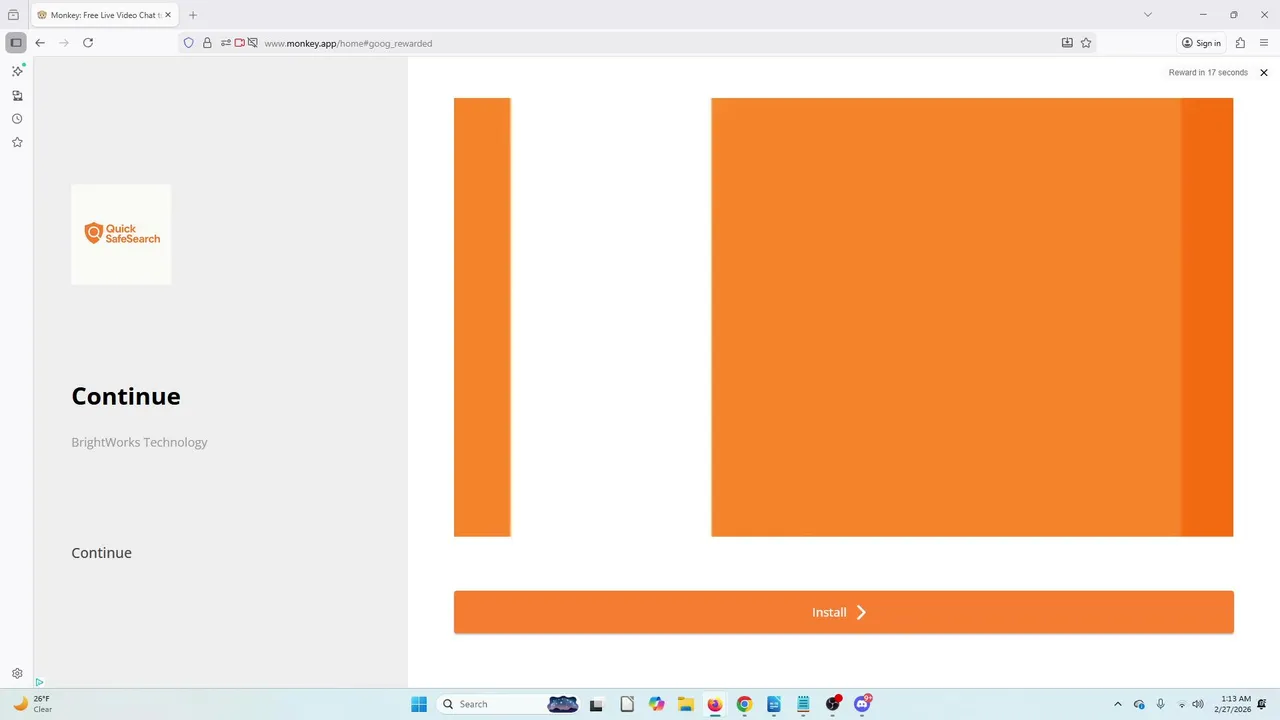Click the camera sharing indicator icon
Screen dimensions: 1280x720
(240, 43)
